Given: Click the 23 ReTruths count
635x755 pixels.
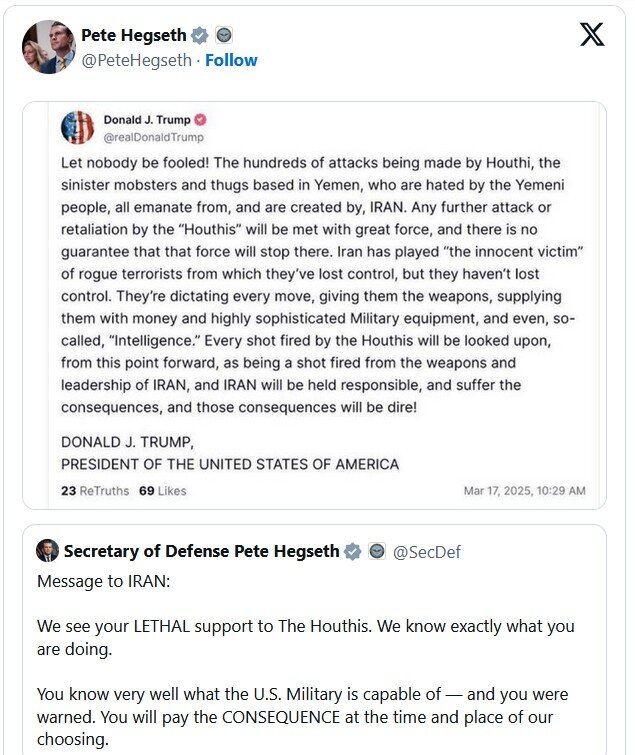Looking at the screenshot, I should tap(94, 491).
